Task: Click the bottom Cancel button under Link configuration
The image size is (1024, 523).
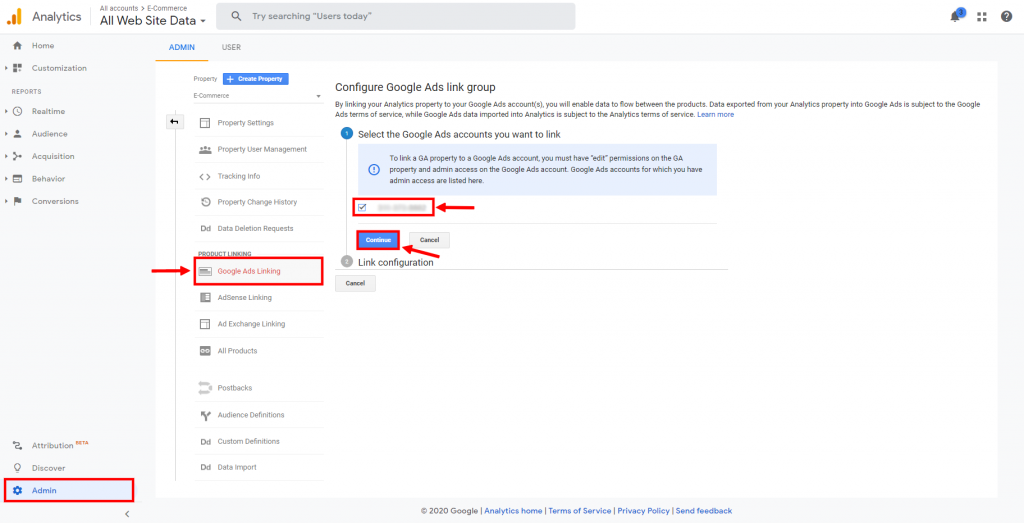Action: point(355,283)
